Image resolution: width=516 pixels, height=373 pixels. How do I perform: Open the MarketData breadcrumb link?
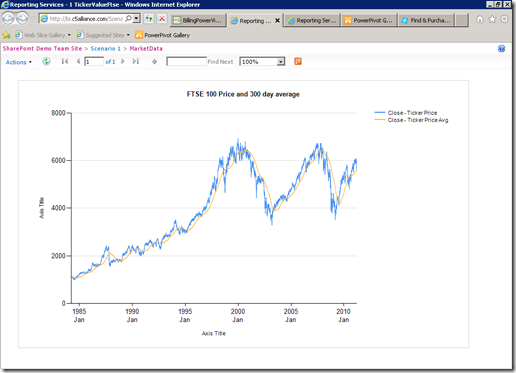tap(146, 49)
